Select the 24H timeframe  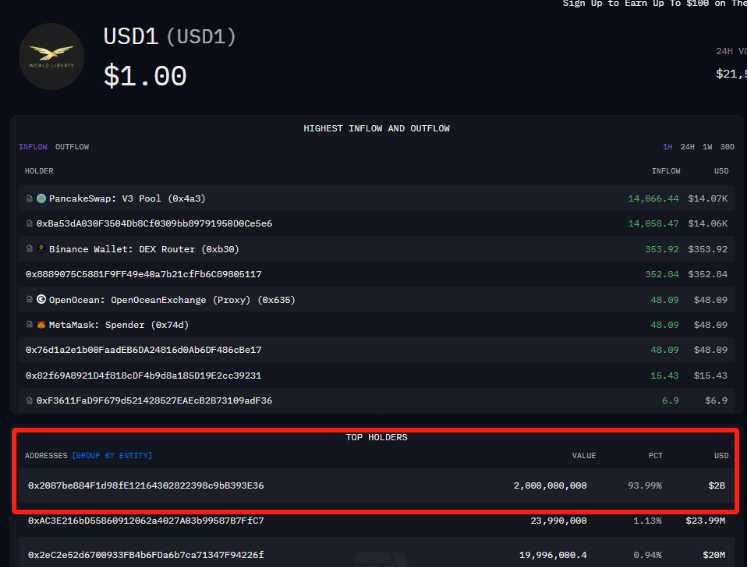(x=687, y=147)
